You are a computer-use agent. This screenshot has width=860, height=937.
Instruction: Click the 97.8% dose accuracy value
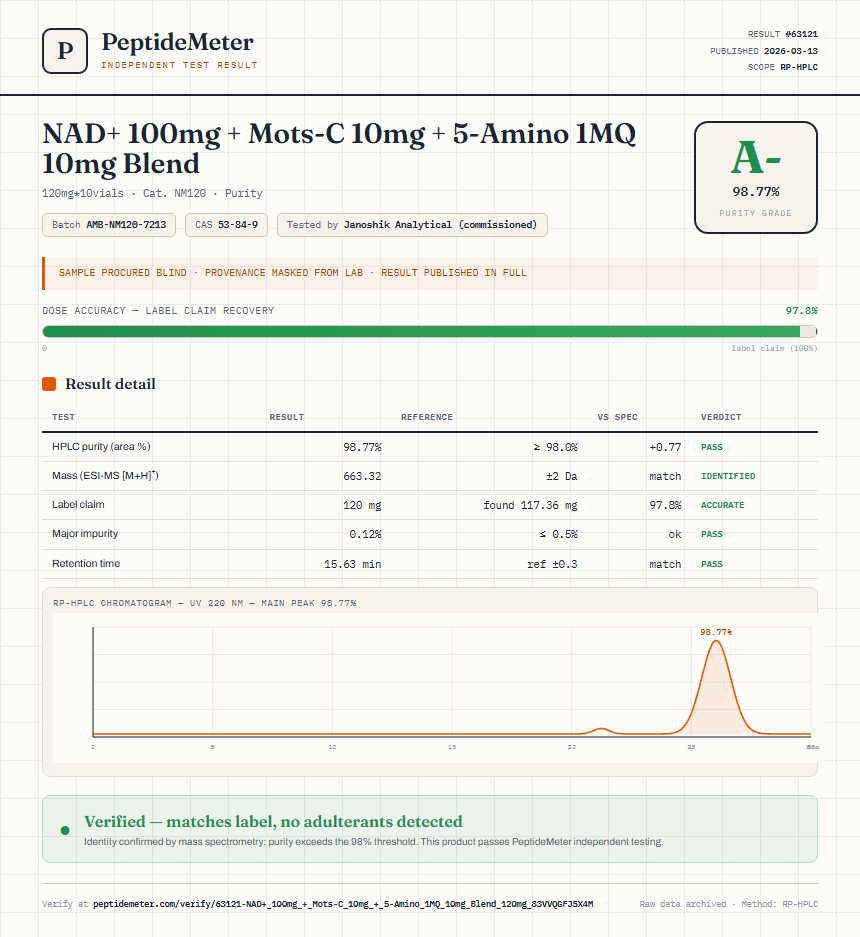(x=801, y=311)
